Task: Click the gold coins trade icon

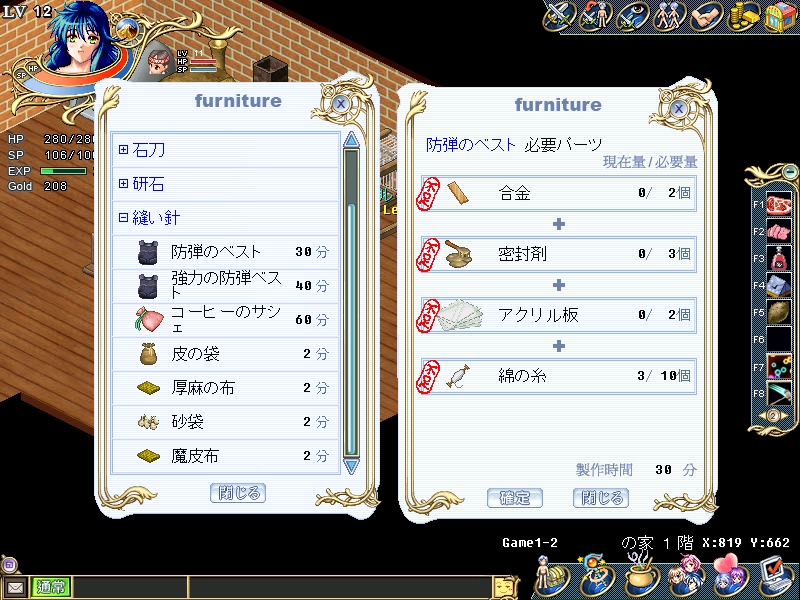Action: 744,16
